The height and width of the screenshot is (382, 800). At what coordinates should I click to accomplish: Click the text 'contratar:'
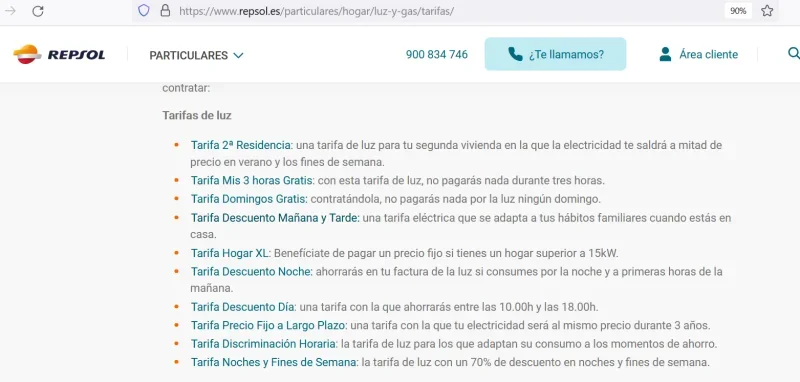tap(186, 88)
